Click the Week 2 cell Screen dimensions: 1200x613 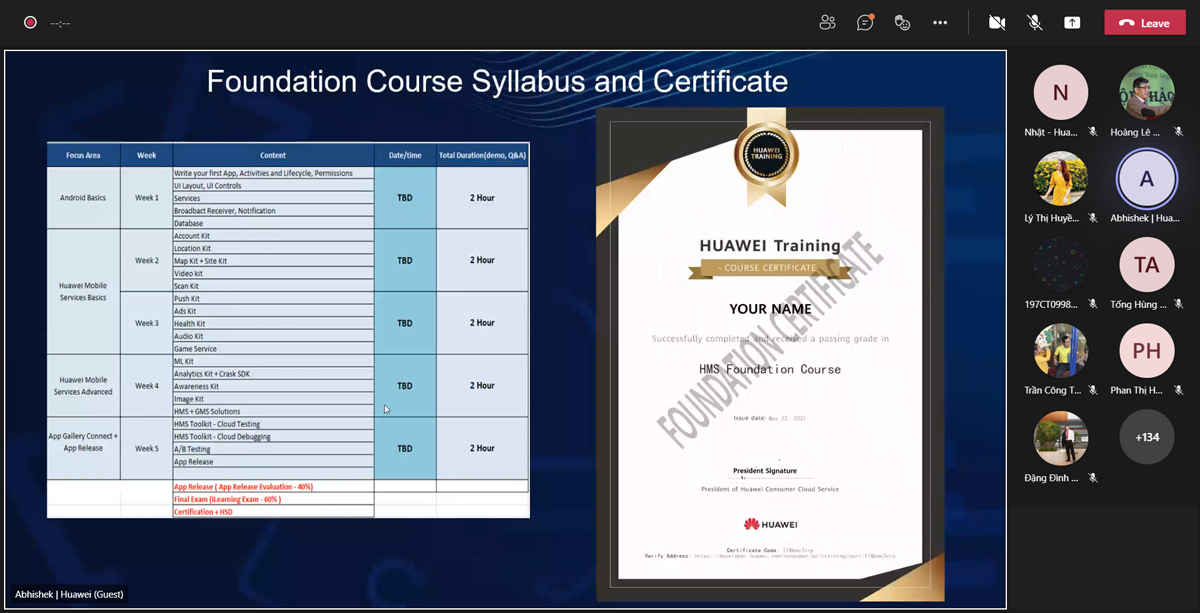click(147, 260)
